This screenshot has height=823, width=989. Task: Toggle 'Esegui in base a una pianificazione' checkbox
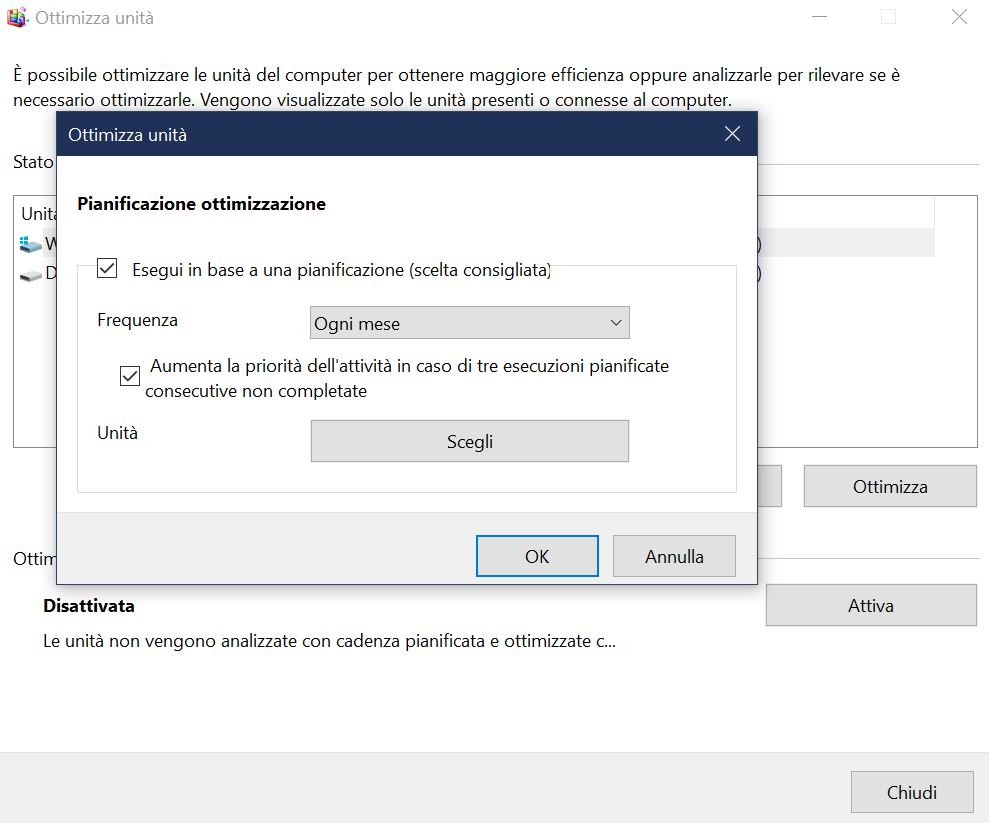(107, 268)
